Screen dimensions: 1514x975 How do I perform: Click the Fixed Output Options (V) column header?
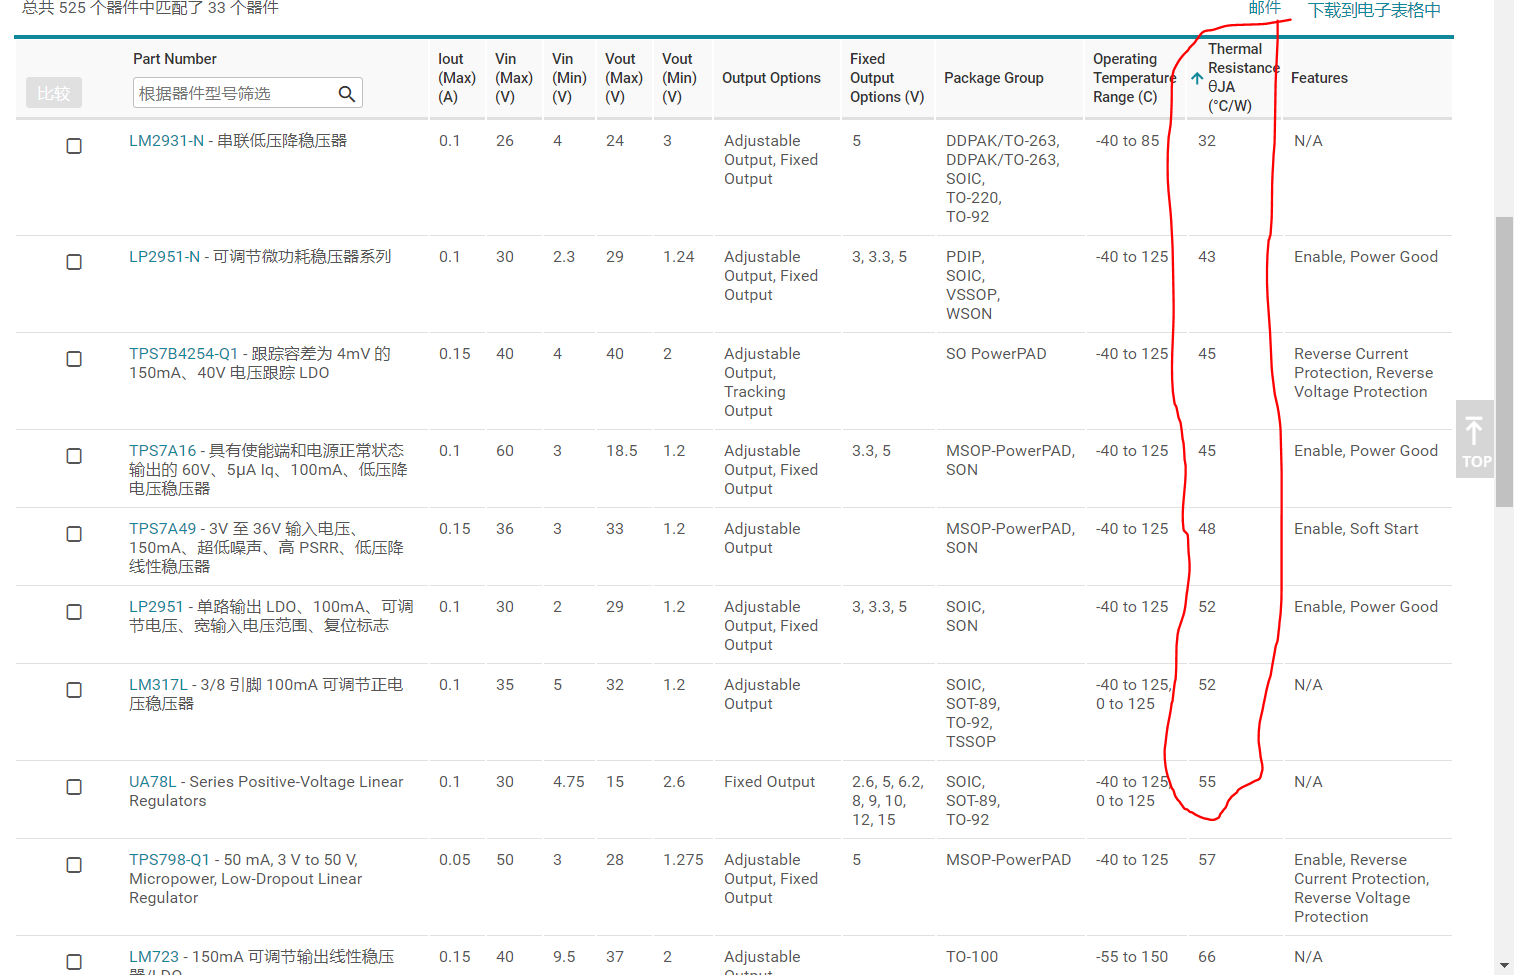pyautogui.click(x=887, y=78)
